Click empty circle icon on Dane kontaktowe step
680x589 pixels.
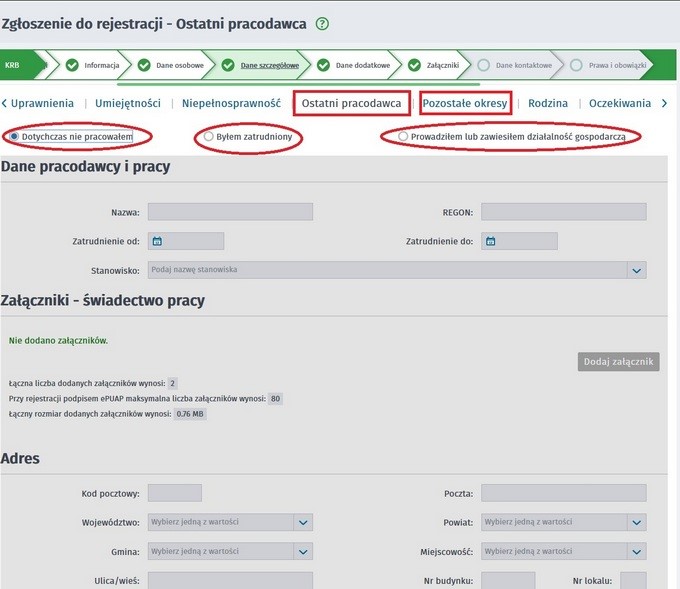pos(484,65)
